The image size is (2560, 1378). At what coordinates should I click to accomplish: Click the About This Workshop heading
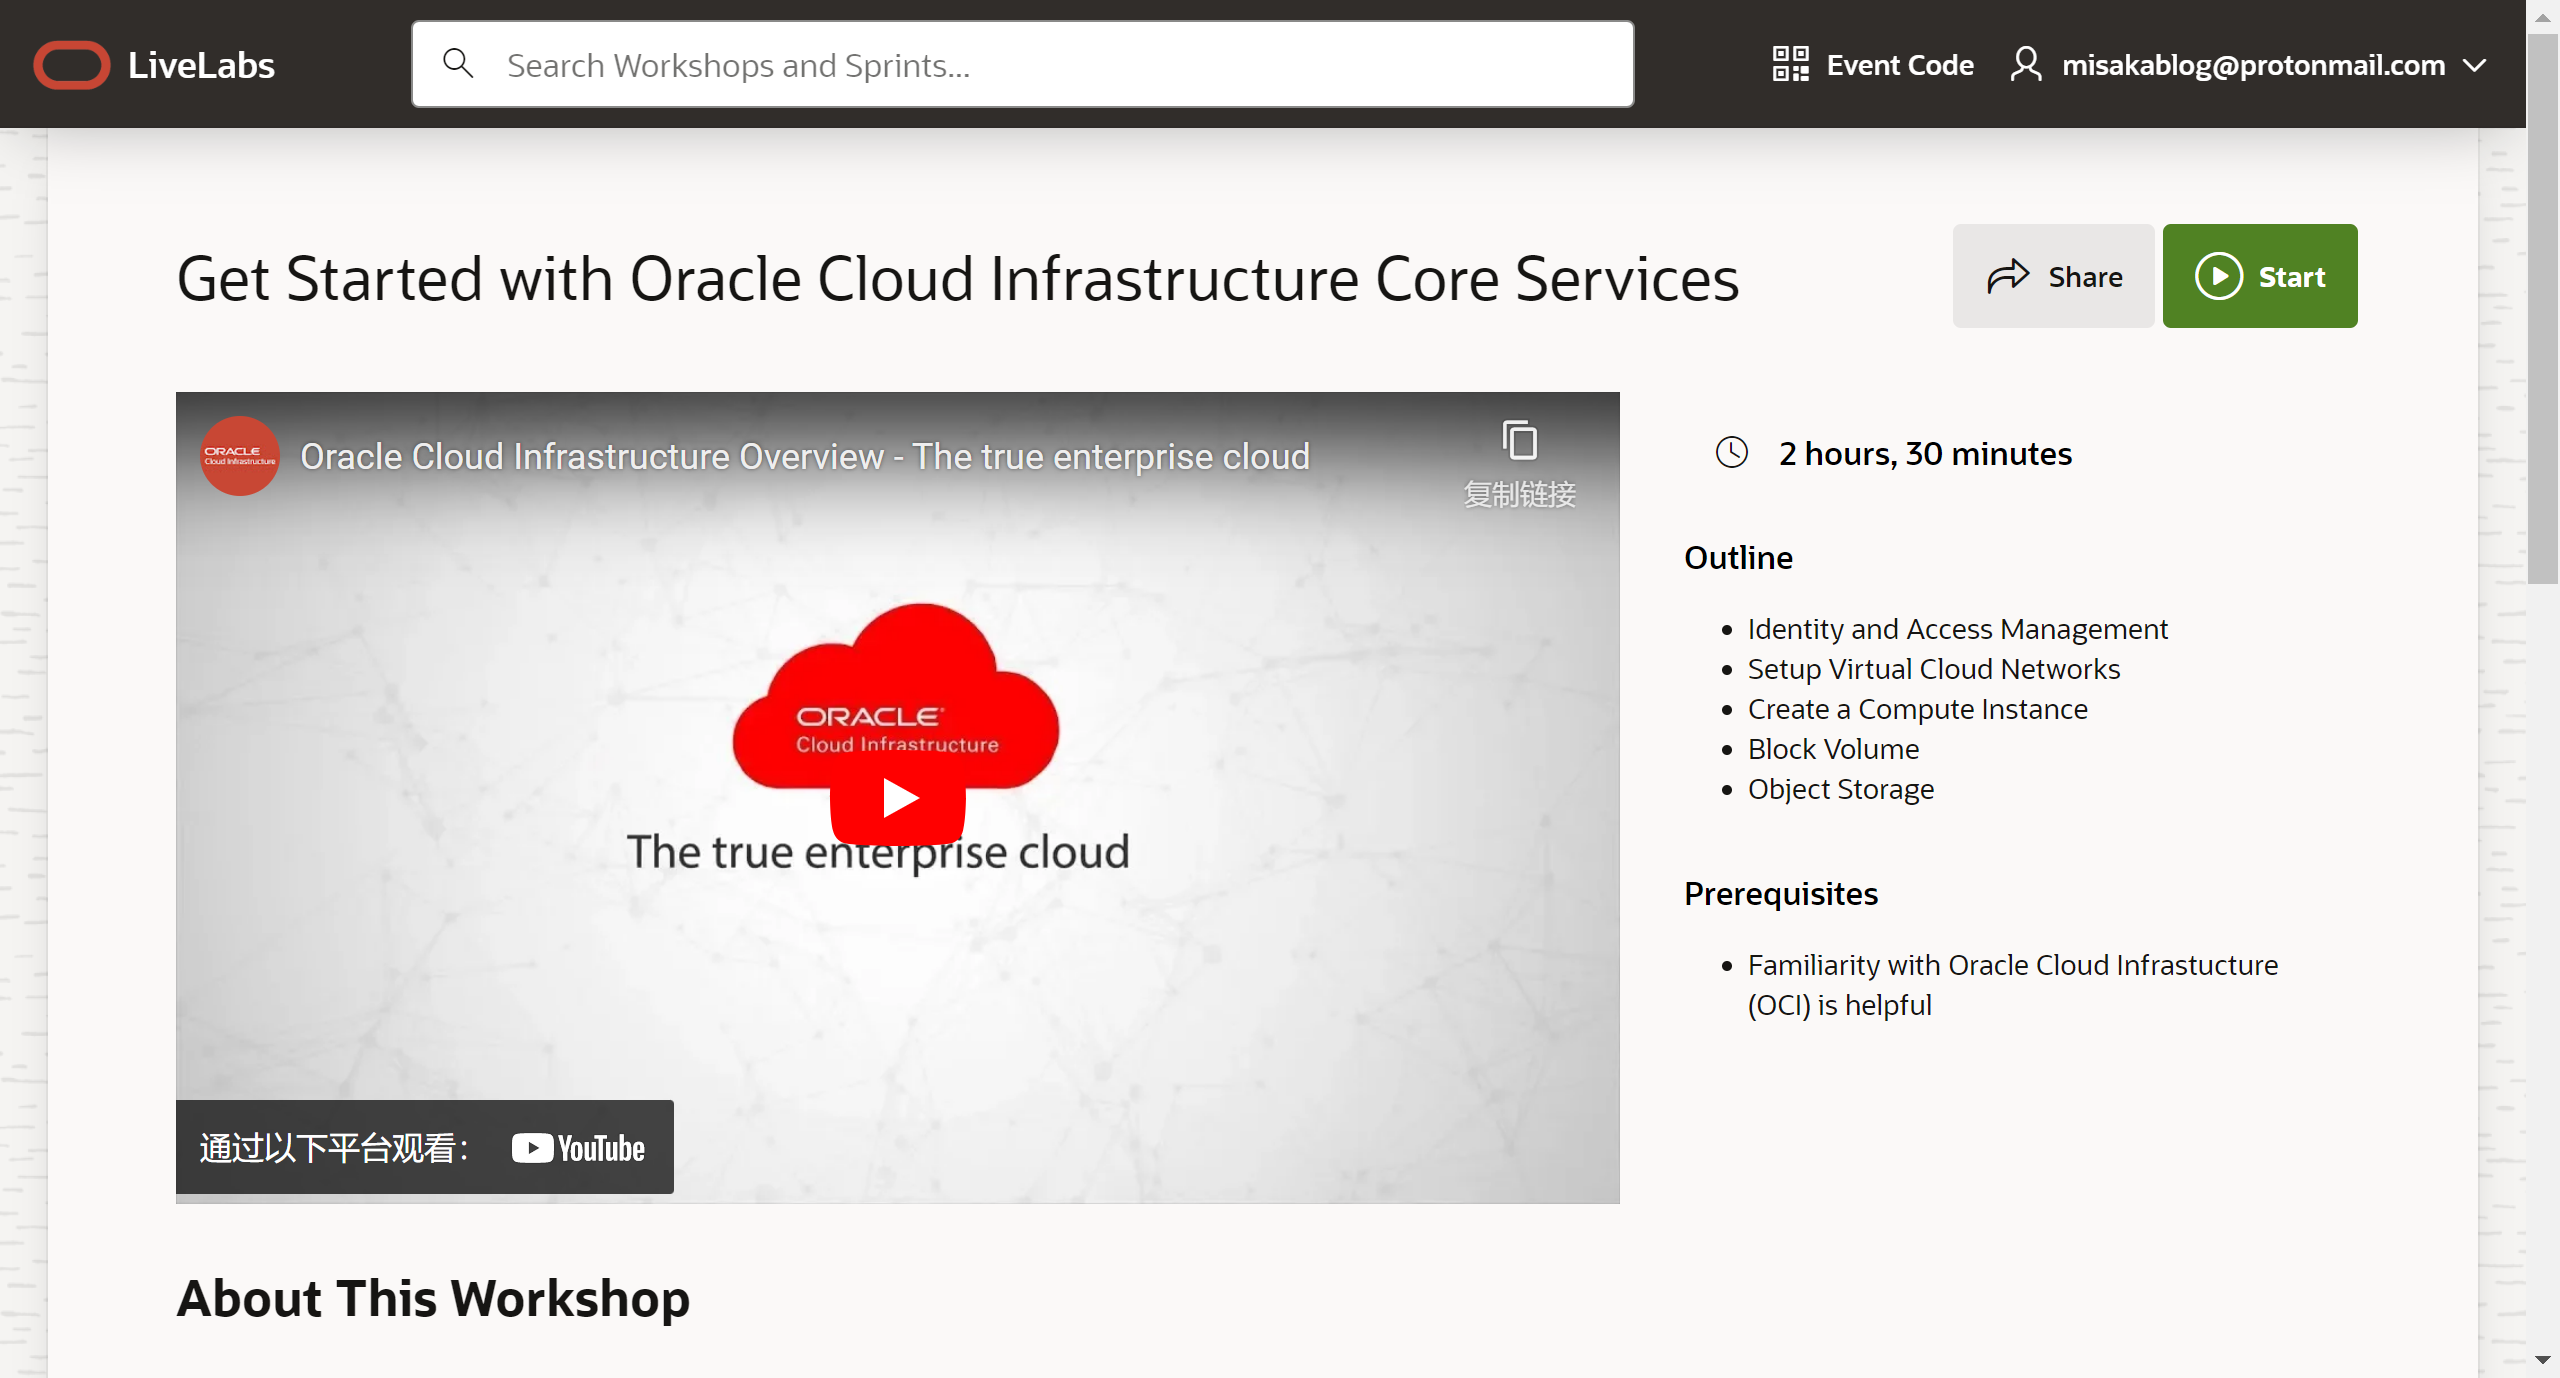pyautogui.click(x=433, y=1298)
